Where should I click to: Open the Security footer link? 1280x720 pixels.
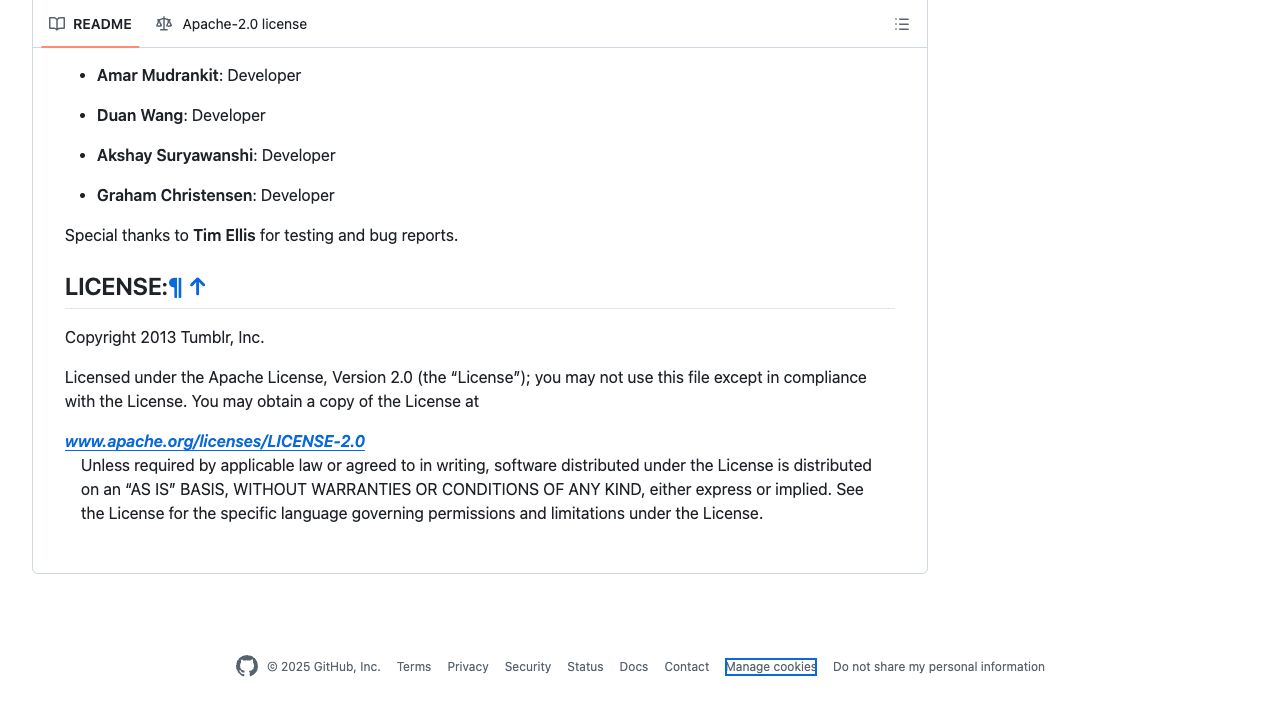pos(528,667)
